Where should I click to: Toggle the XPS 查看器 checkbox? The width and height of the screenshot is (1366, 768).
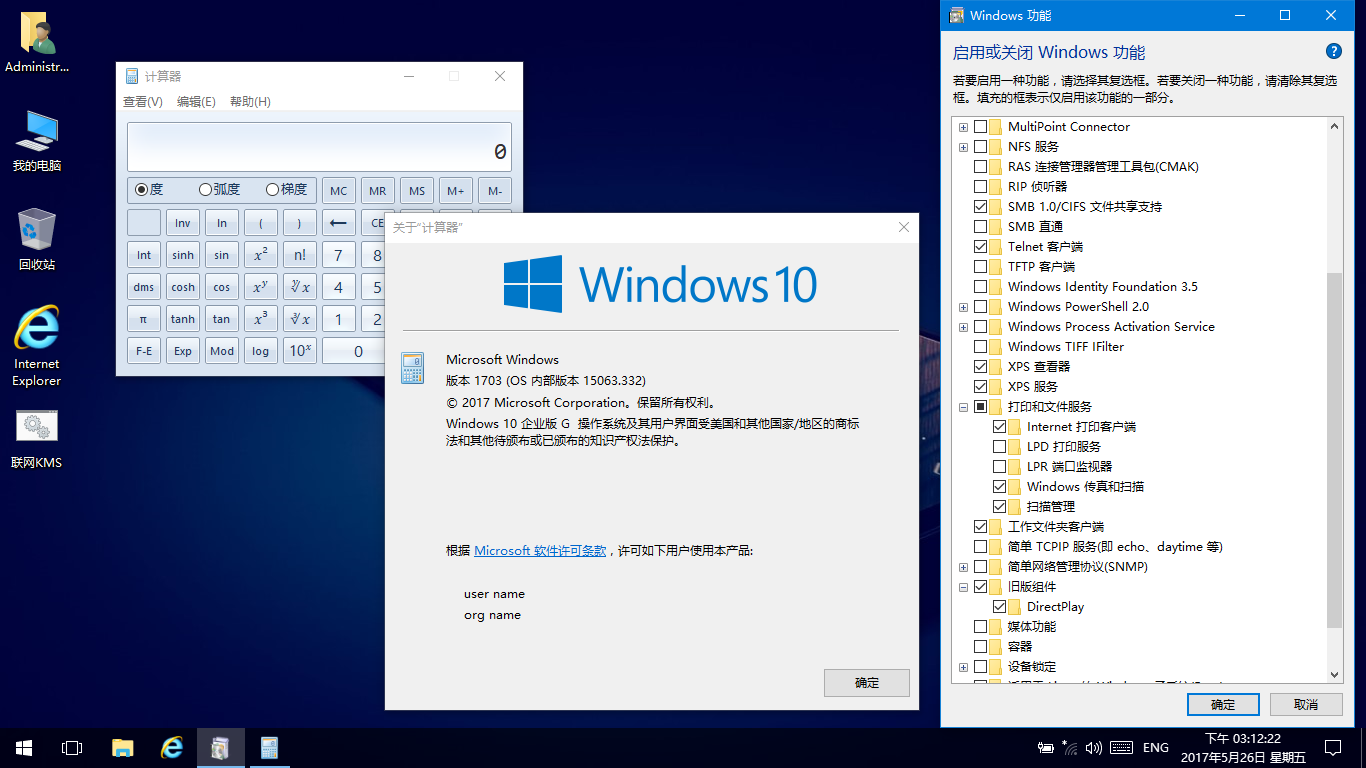point(980,367)
